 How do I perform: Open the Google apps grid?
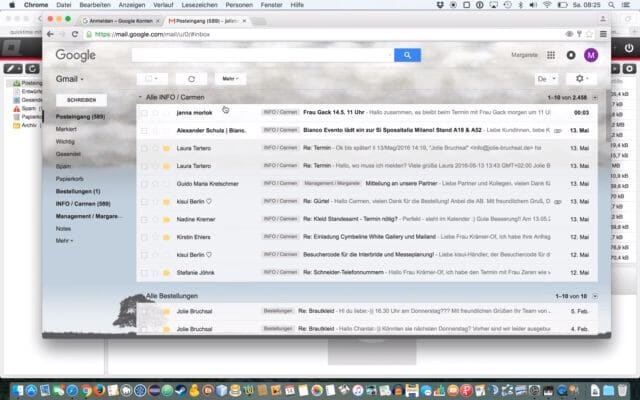[551, 55]
